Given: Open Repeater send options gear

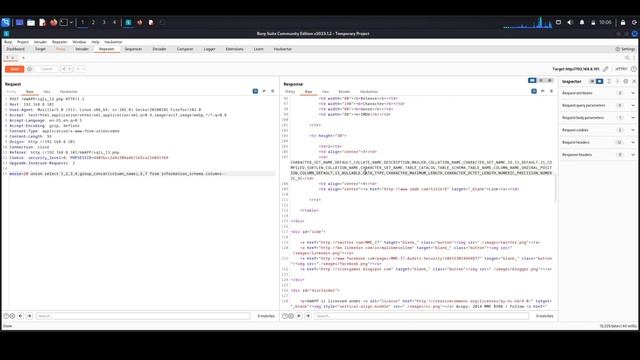Looking at the screenshot, I should point(29,69).
